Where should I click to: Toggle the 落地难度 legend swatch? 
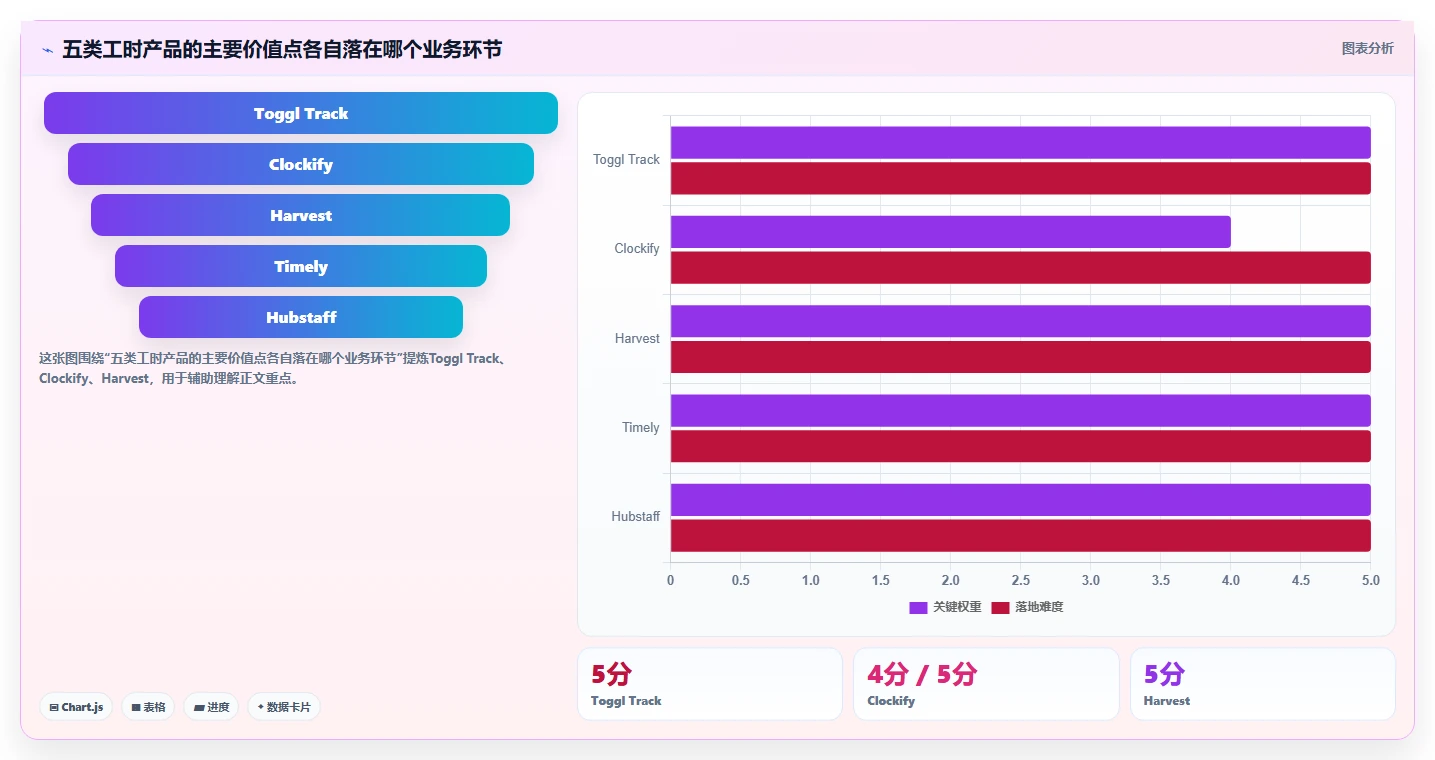1000,607
